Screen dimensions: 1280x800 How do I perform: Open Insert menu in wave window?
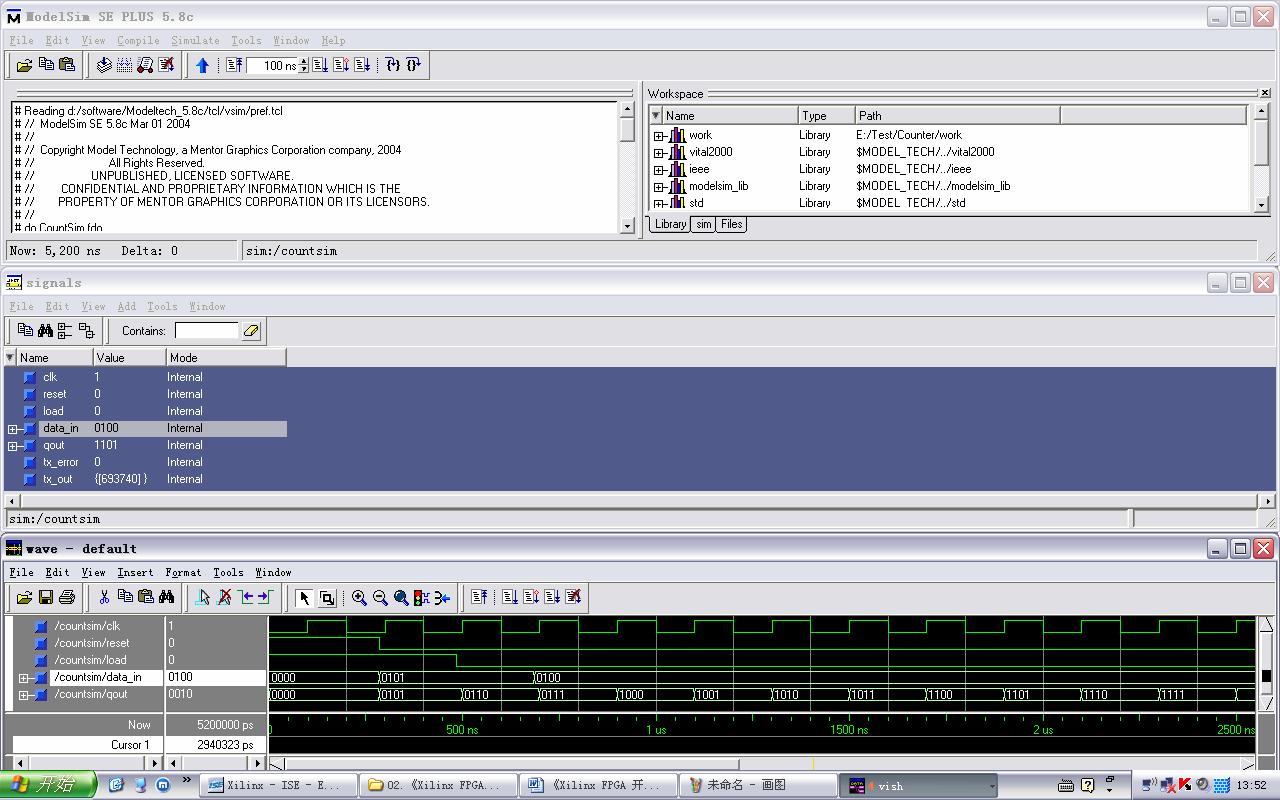[135, 572]
